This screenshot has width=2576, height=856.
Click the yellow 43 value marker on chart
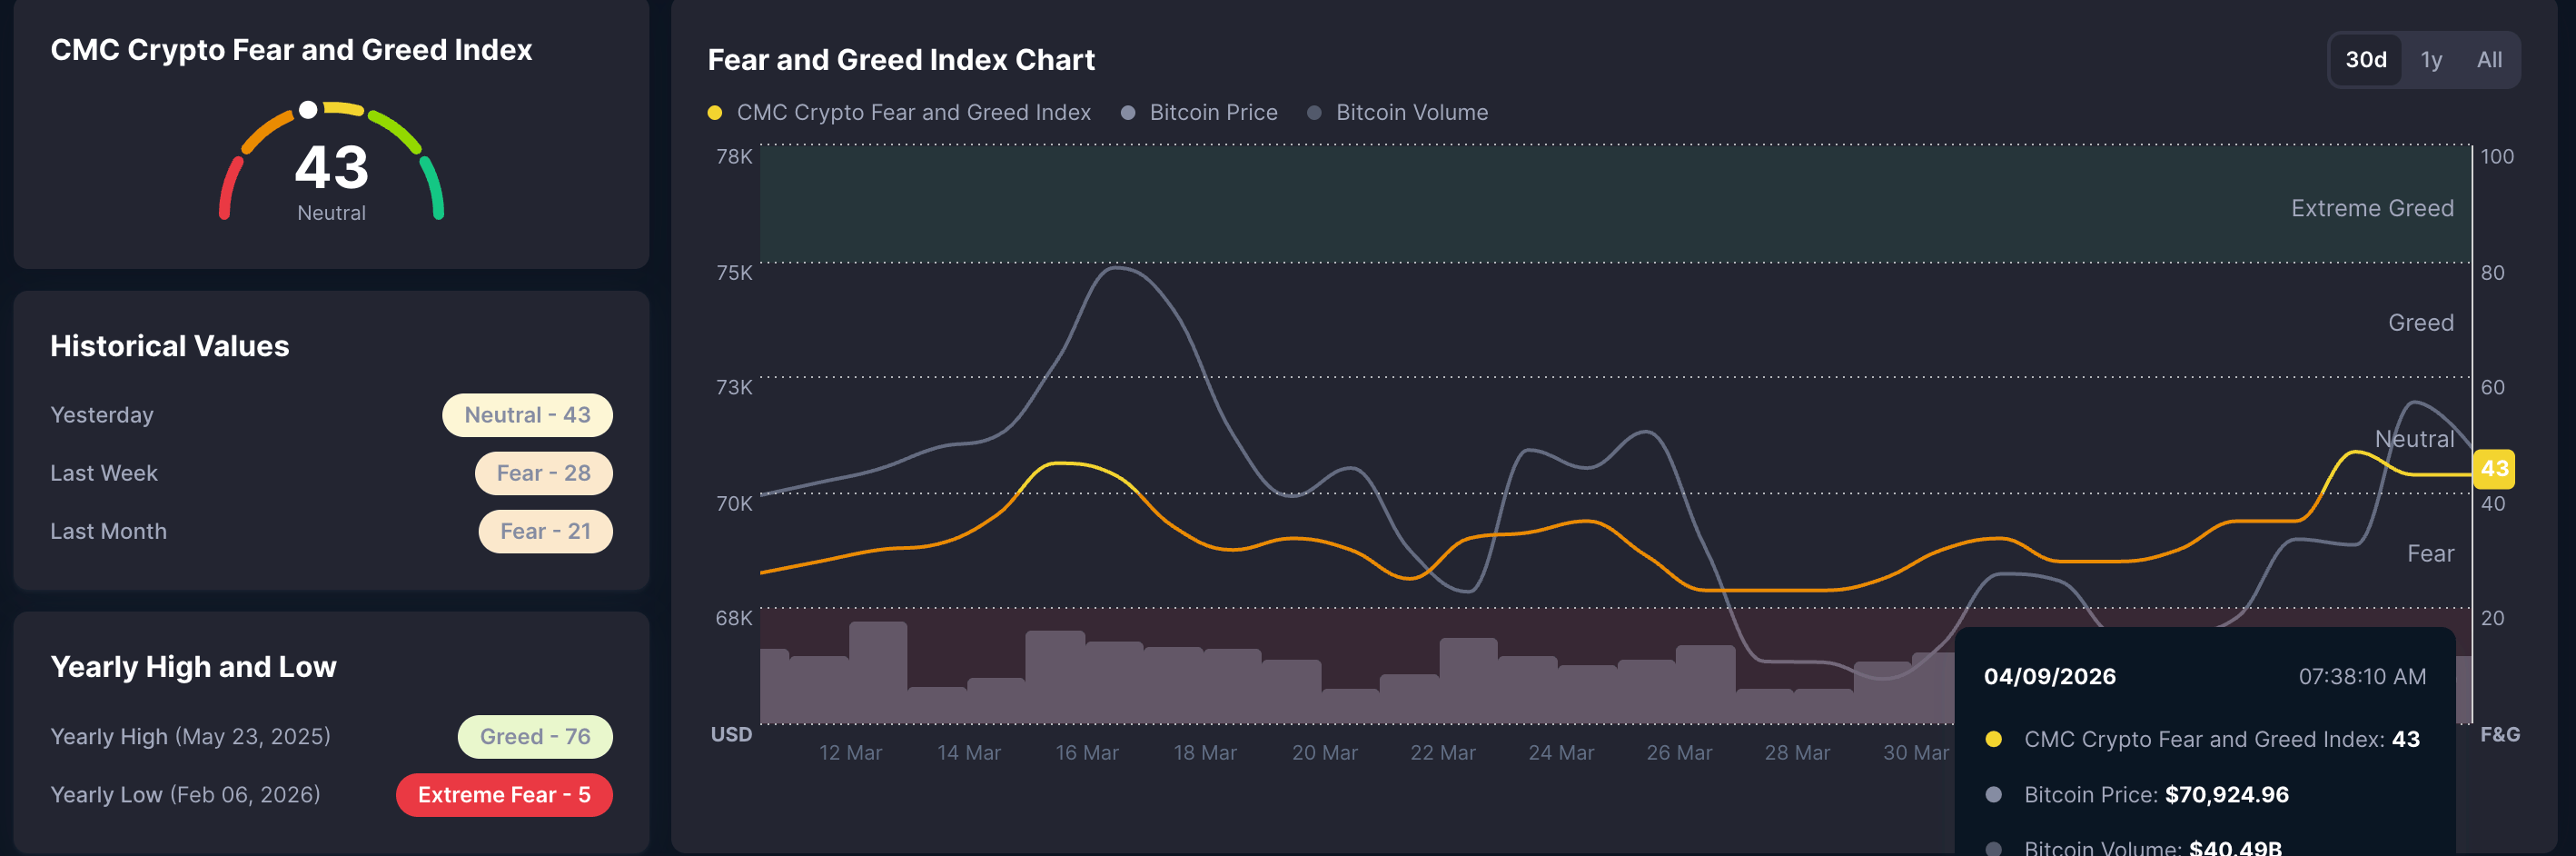pos(2493,469)
